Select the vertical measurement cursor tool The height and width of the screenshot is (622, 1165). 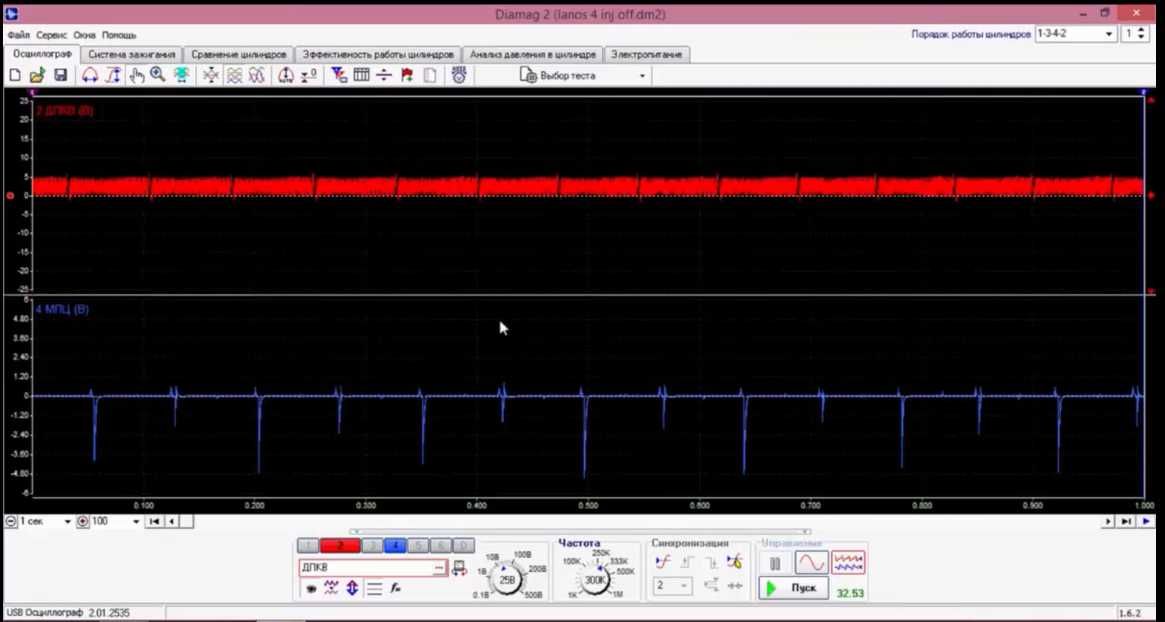tap(113, 75)
